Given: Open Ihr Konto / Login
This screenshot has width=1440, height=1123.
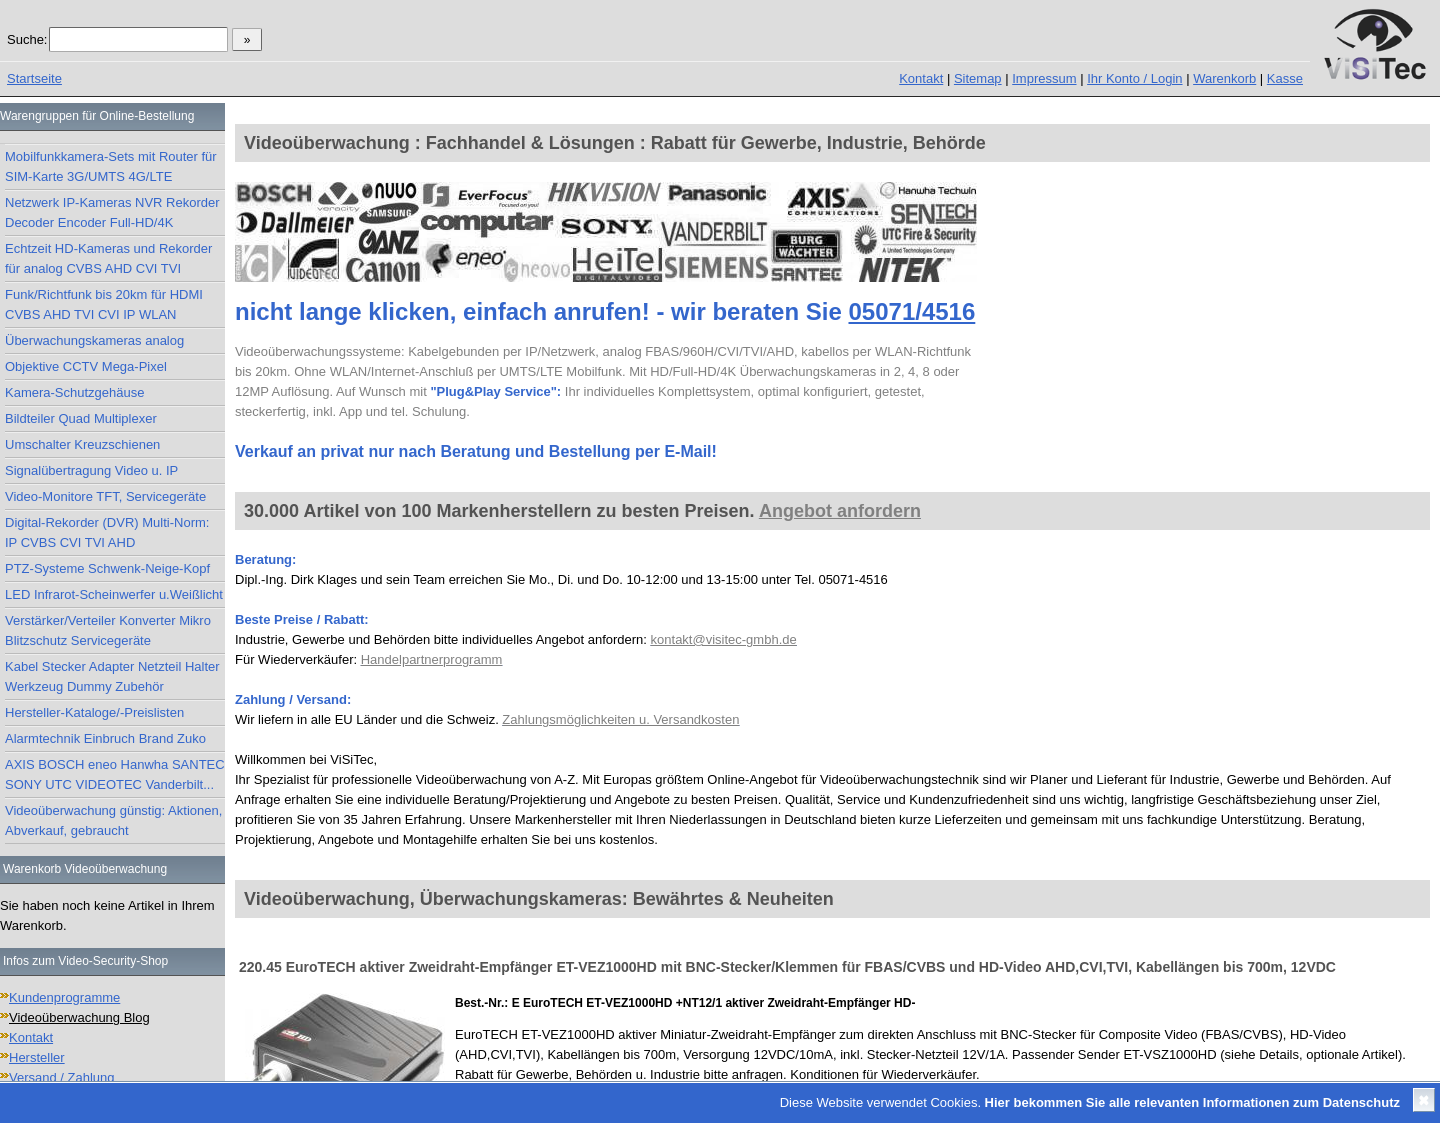Looking at the screenshot, I should pyautogui.click(x=1134, y=78).
